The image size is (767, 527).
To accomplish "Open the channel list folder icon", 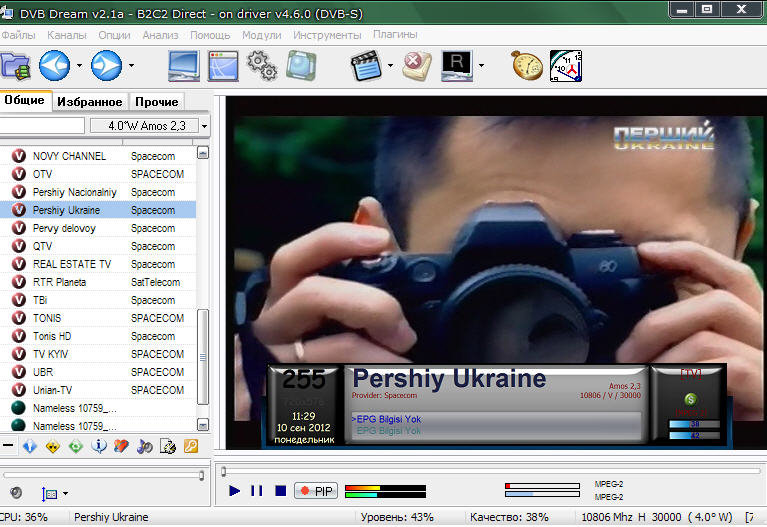I will tap(15, 66).
